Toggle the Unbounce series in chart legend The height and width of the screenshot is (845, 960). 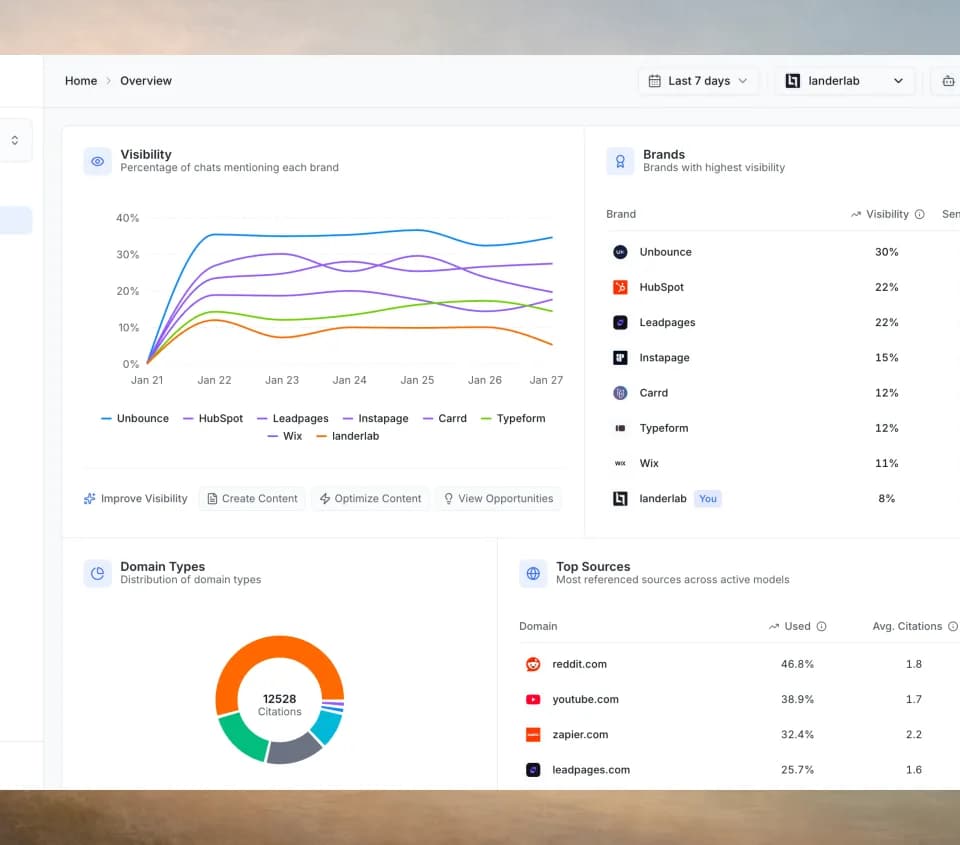135,418
